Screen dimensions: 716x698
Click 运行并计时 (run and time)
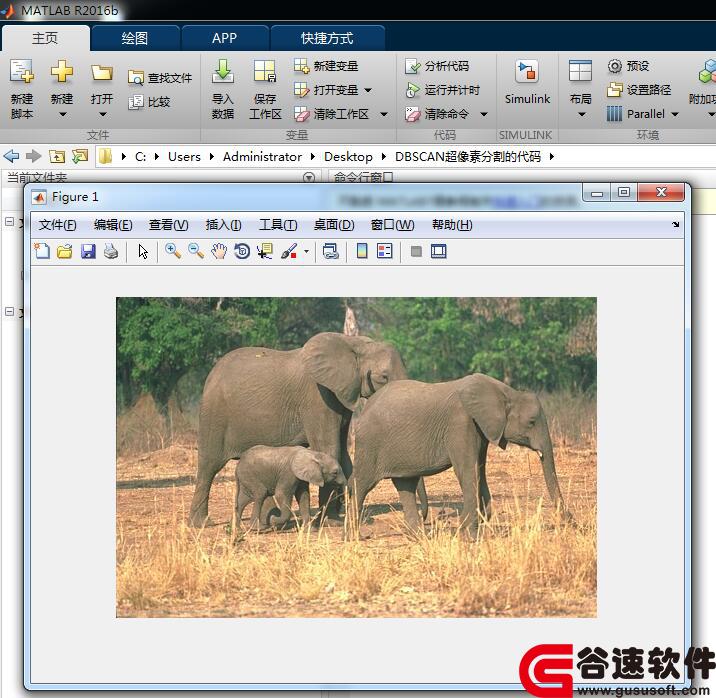pos(442,90)
